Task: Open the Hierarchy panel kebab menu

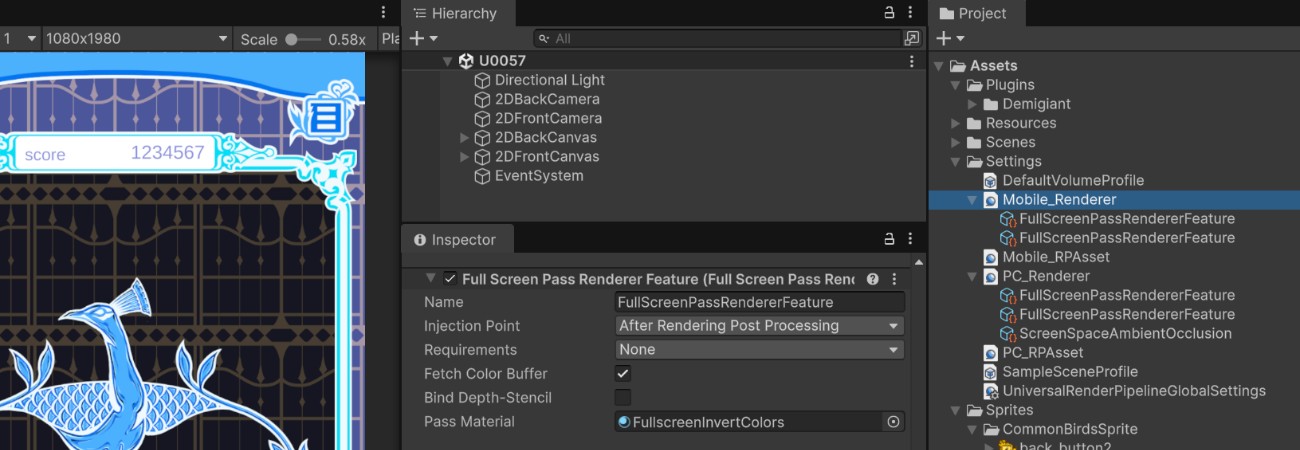Action: [911, 13]
